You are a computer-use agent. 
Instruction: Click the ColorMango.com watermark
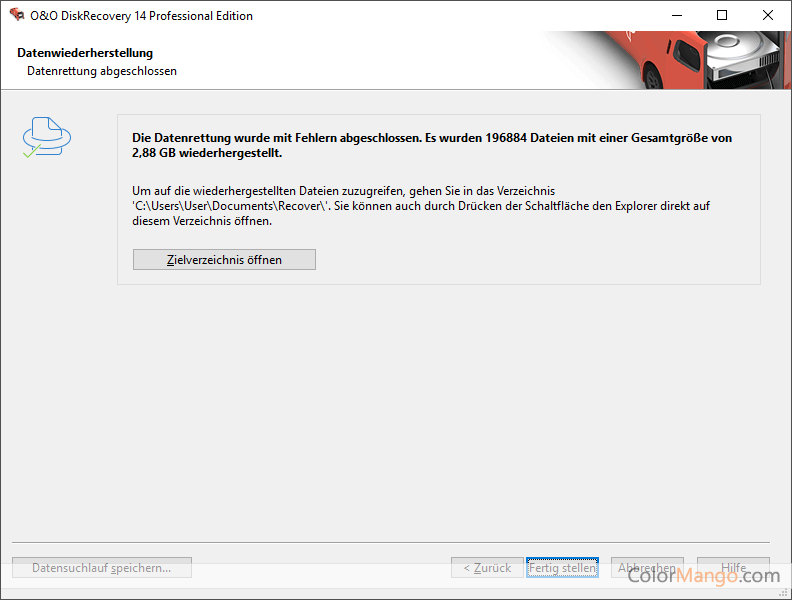pyautogui.click(x=703, y=575)
